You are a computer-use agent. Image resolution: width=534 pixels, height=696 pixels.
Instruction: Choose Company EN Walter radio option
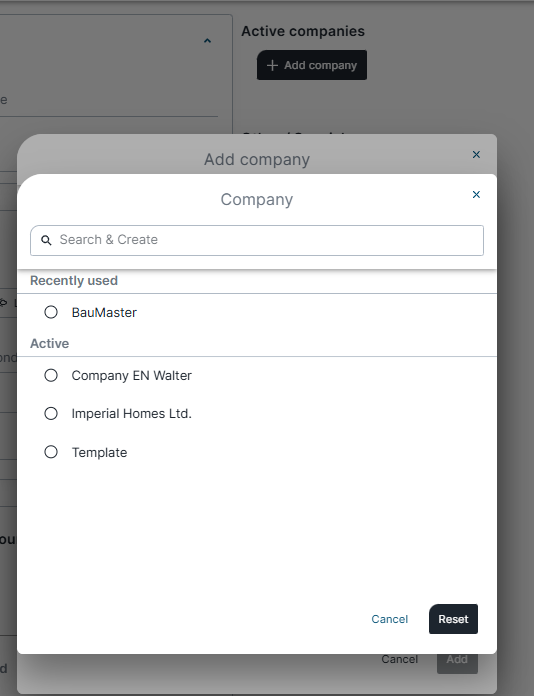pyautogui.click(x=51, y=375)
